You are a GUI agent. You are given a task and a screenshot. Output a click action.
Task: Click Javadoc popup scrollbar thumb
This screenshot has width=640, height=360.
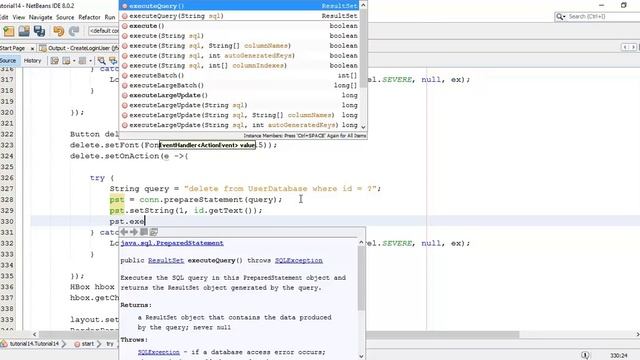click(361, 278)
